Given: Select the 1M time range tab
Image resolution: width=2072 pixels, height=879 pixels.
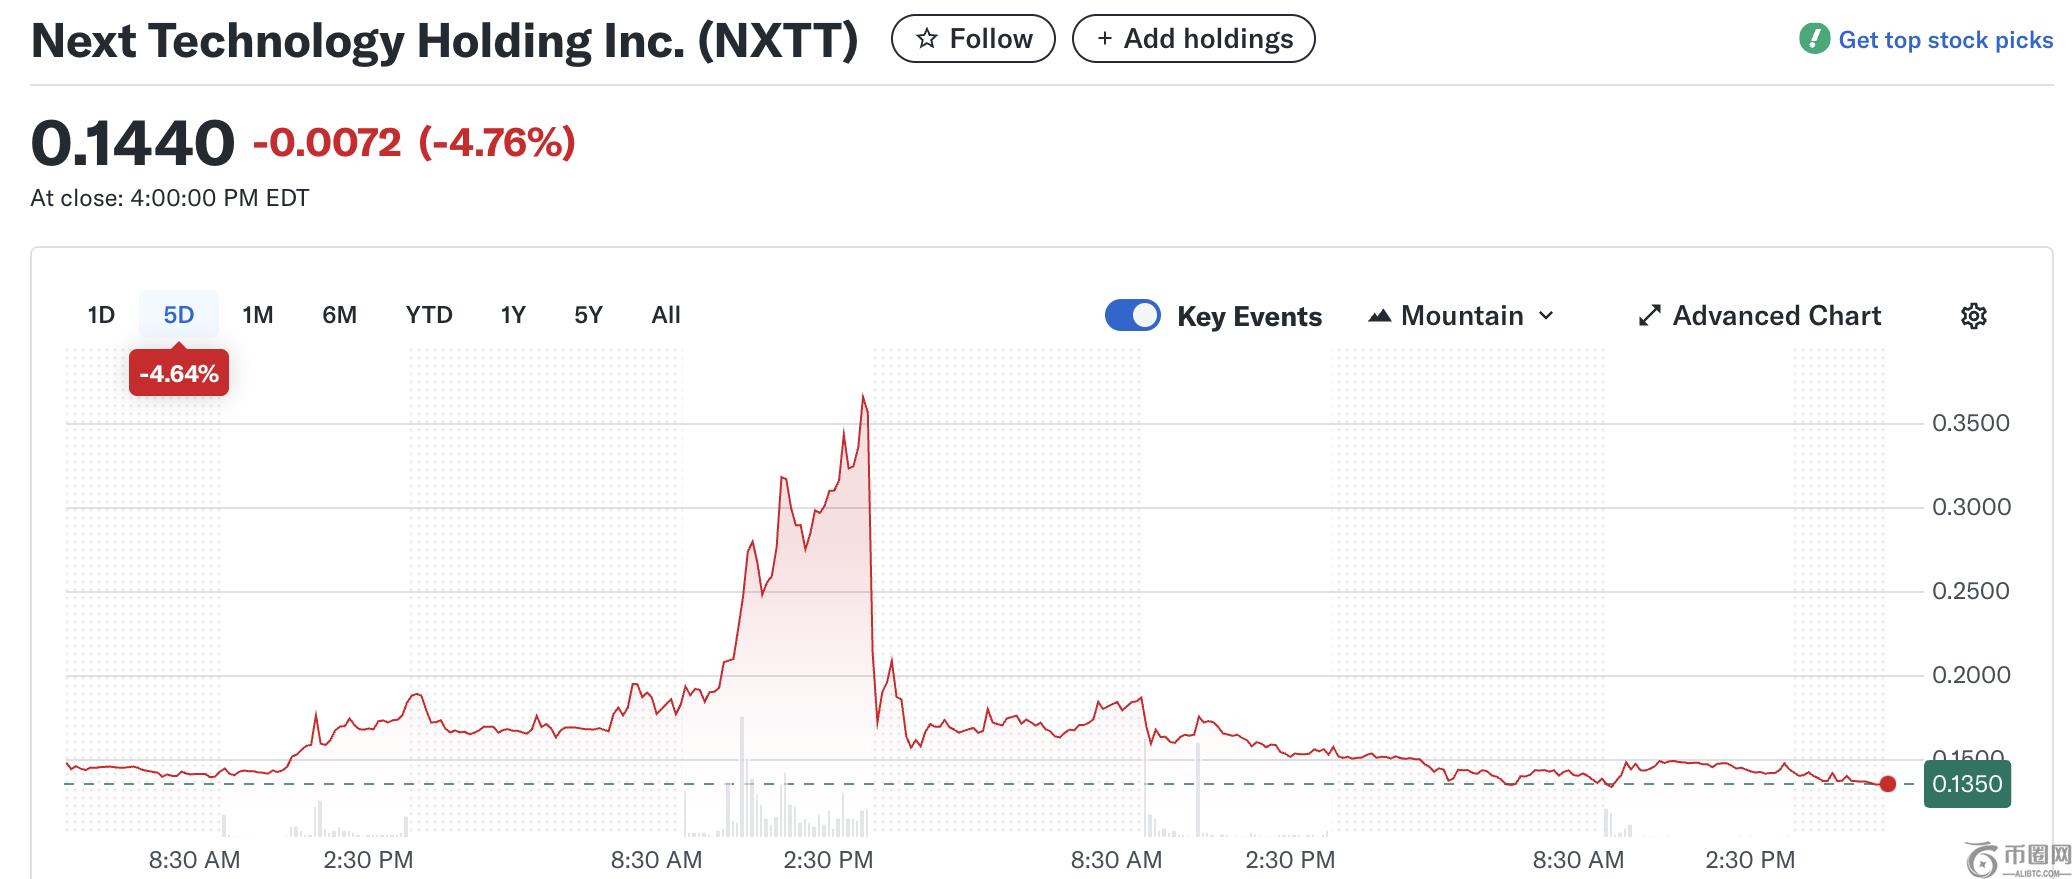Looking at the screenshot, I should 257,315.
